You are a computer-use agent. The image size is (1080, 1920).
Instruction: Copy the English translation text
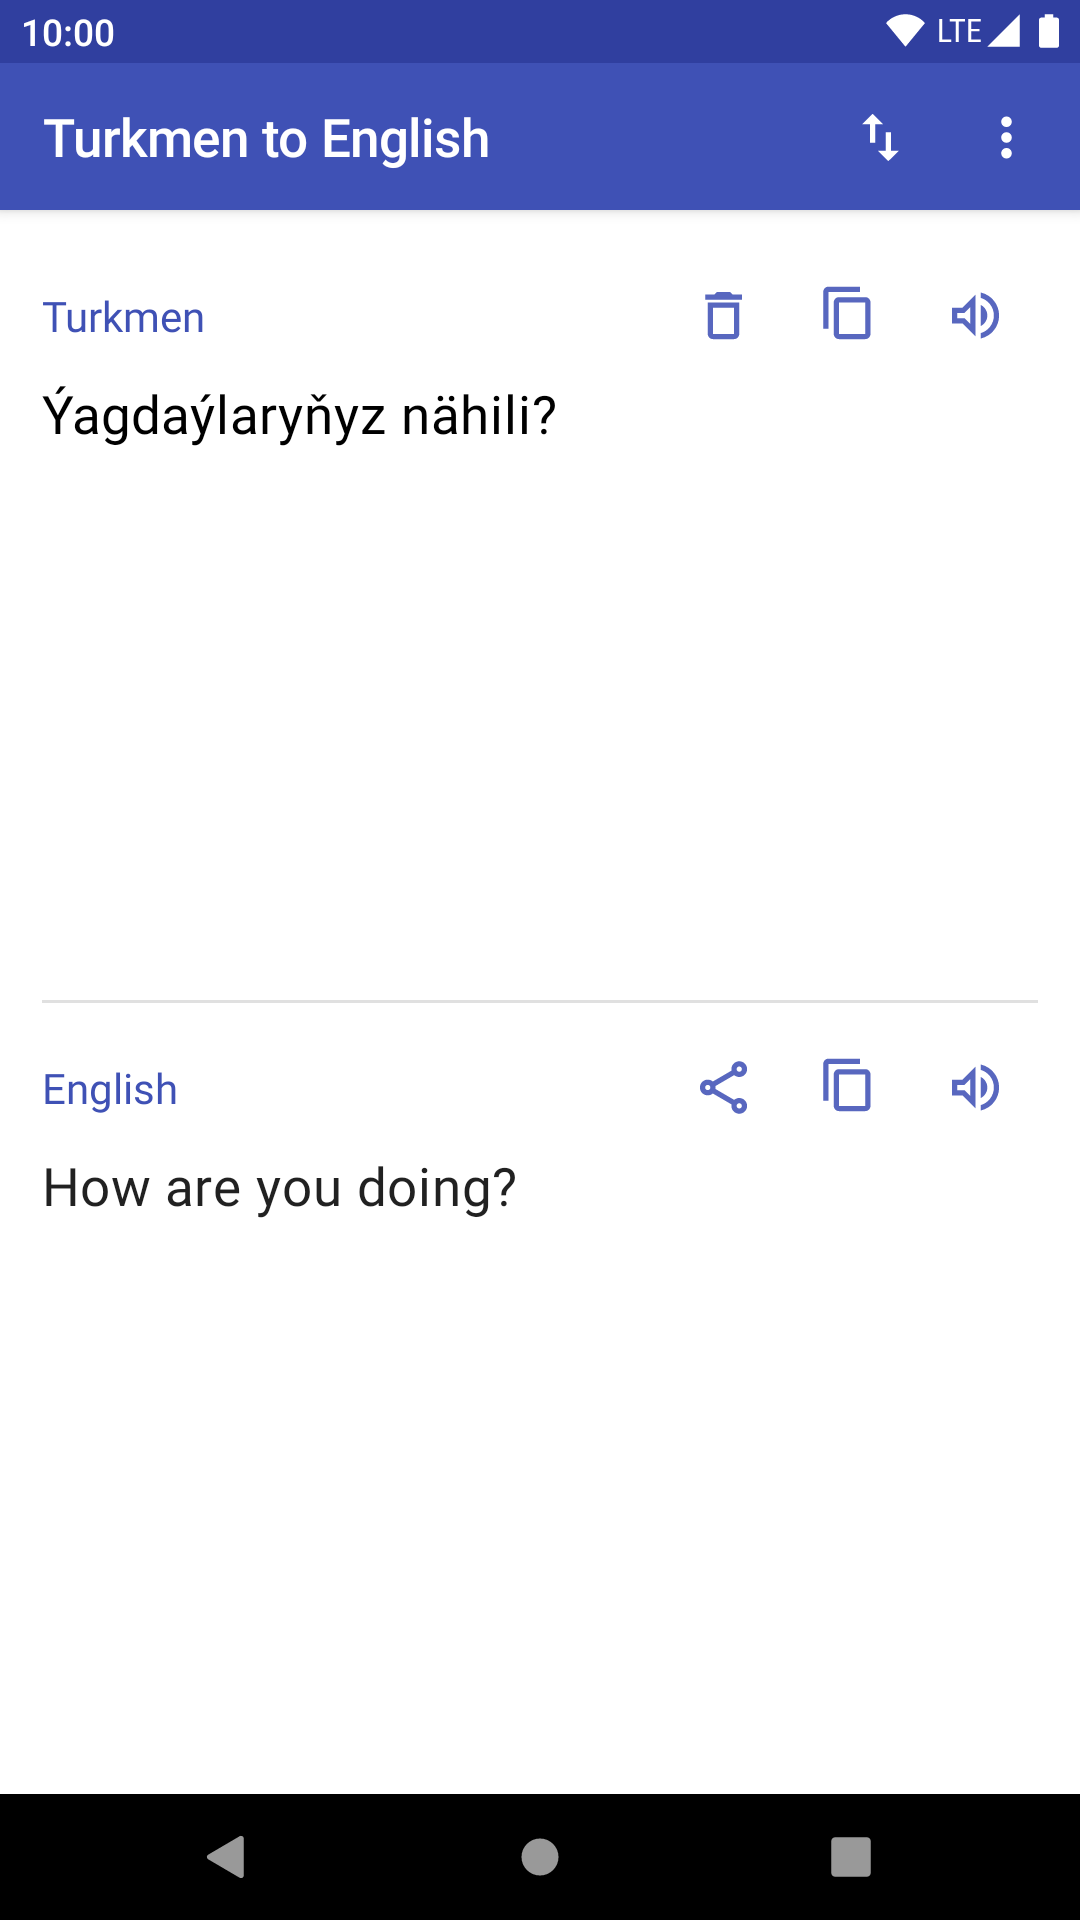(847, 1086)
